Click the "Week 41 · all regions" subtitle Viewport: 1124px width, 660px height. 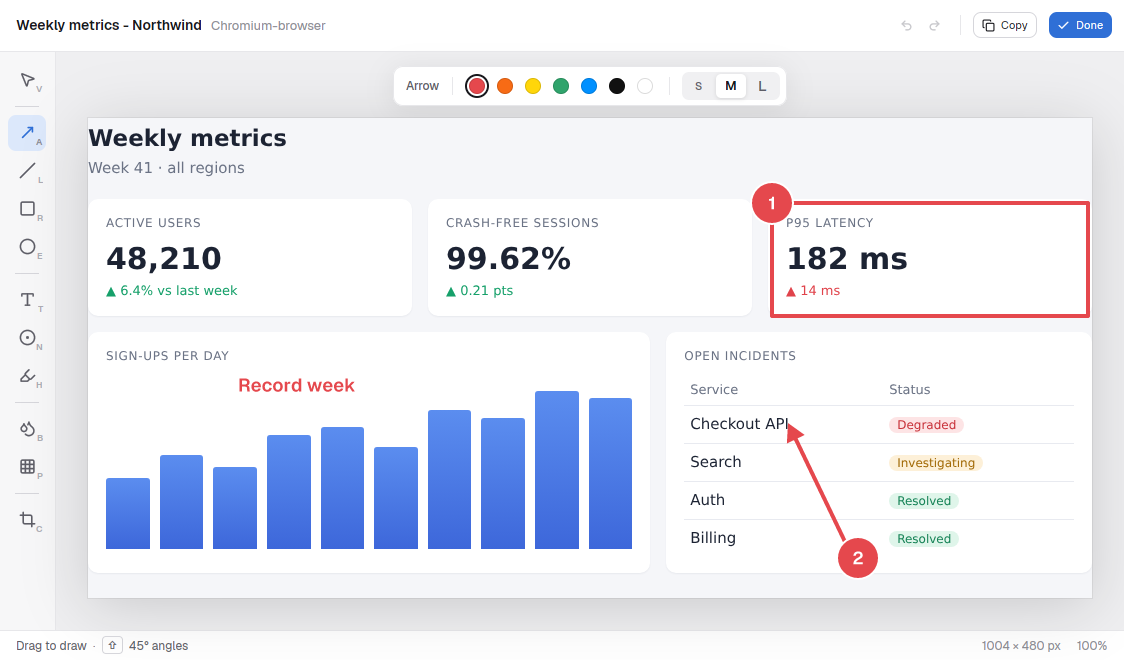pyautogui.click(x=166, y=168)
